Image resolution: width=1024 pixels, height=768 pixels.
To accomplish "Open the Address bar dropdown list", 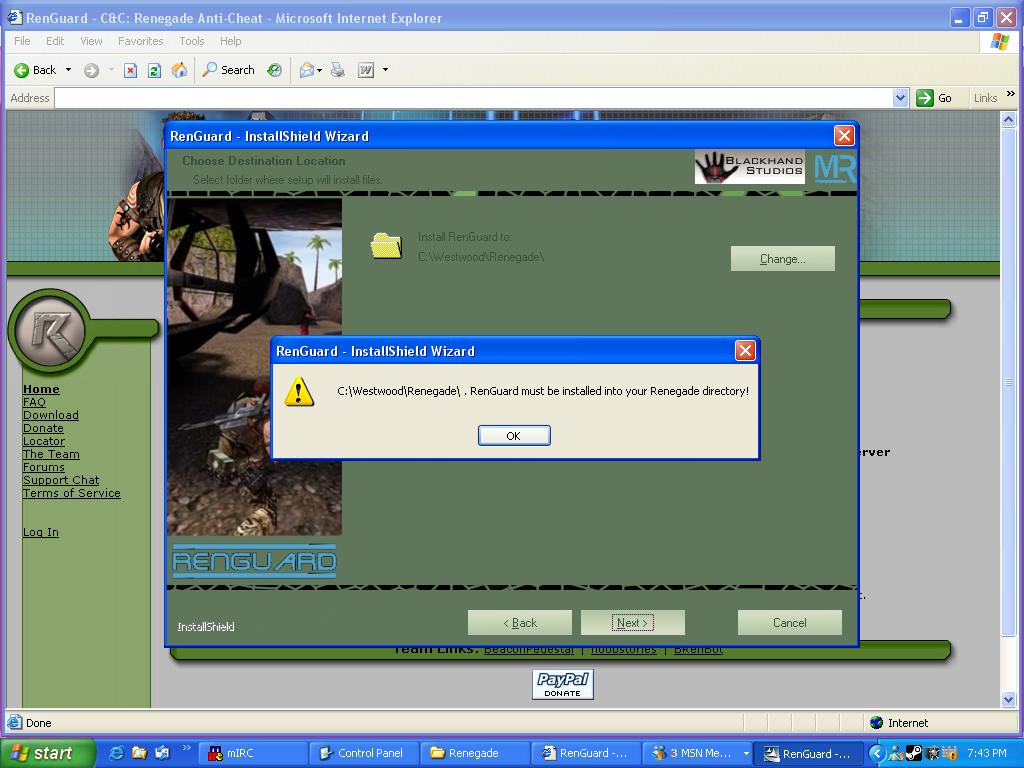I will (x=900, y=98).
